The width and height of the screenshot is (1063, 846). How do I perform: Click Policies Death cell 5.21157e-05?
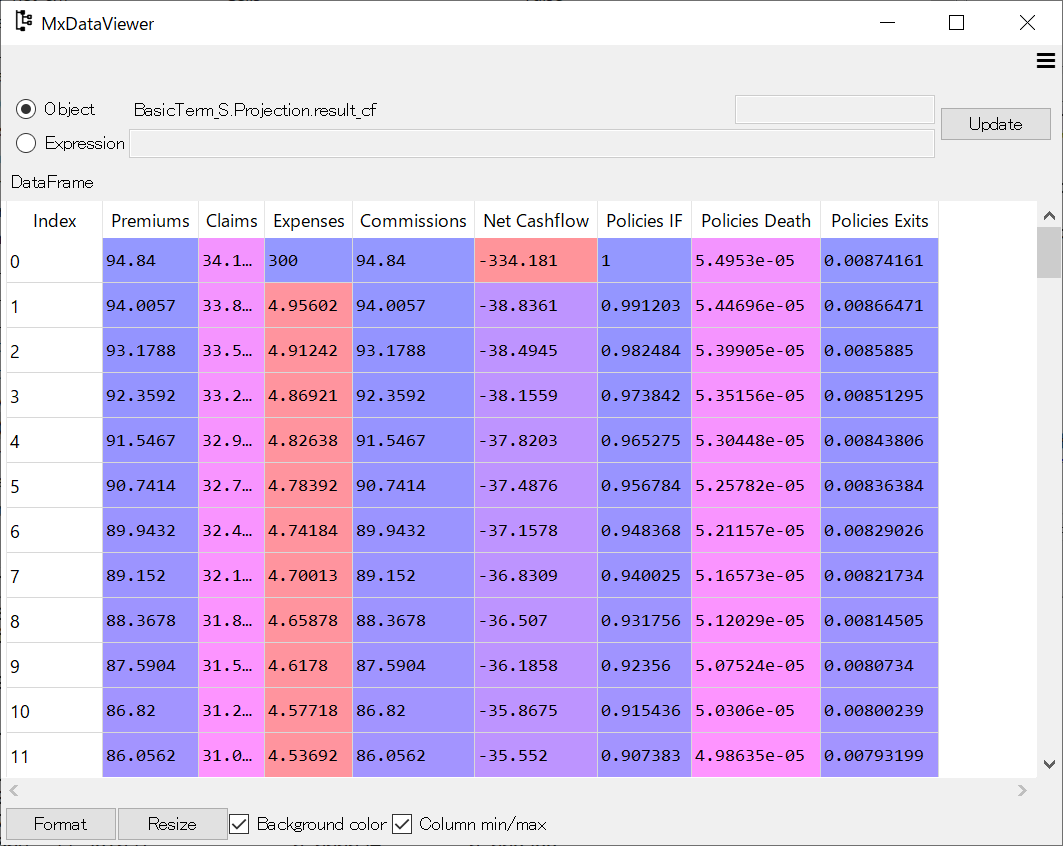[756, 531]
